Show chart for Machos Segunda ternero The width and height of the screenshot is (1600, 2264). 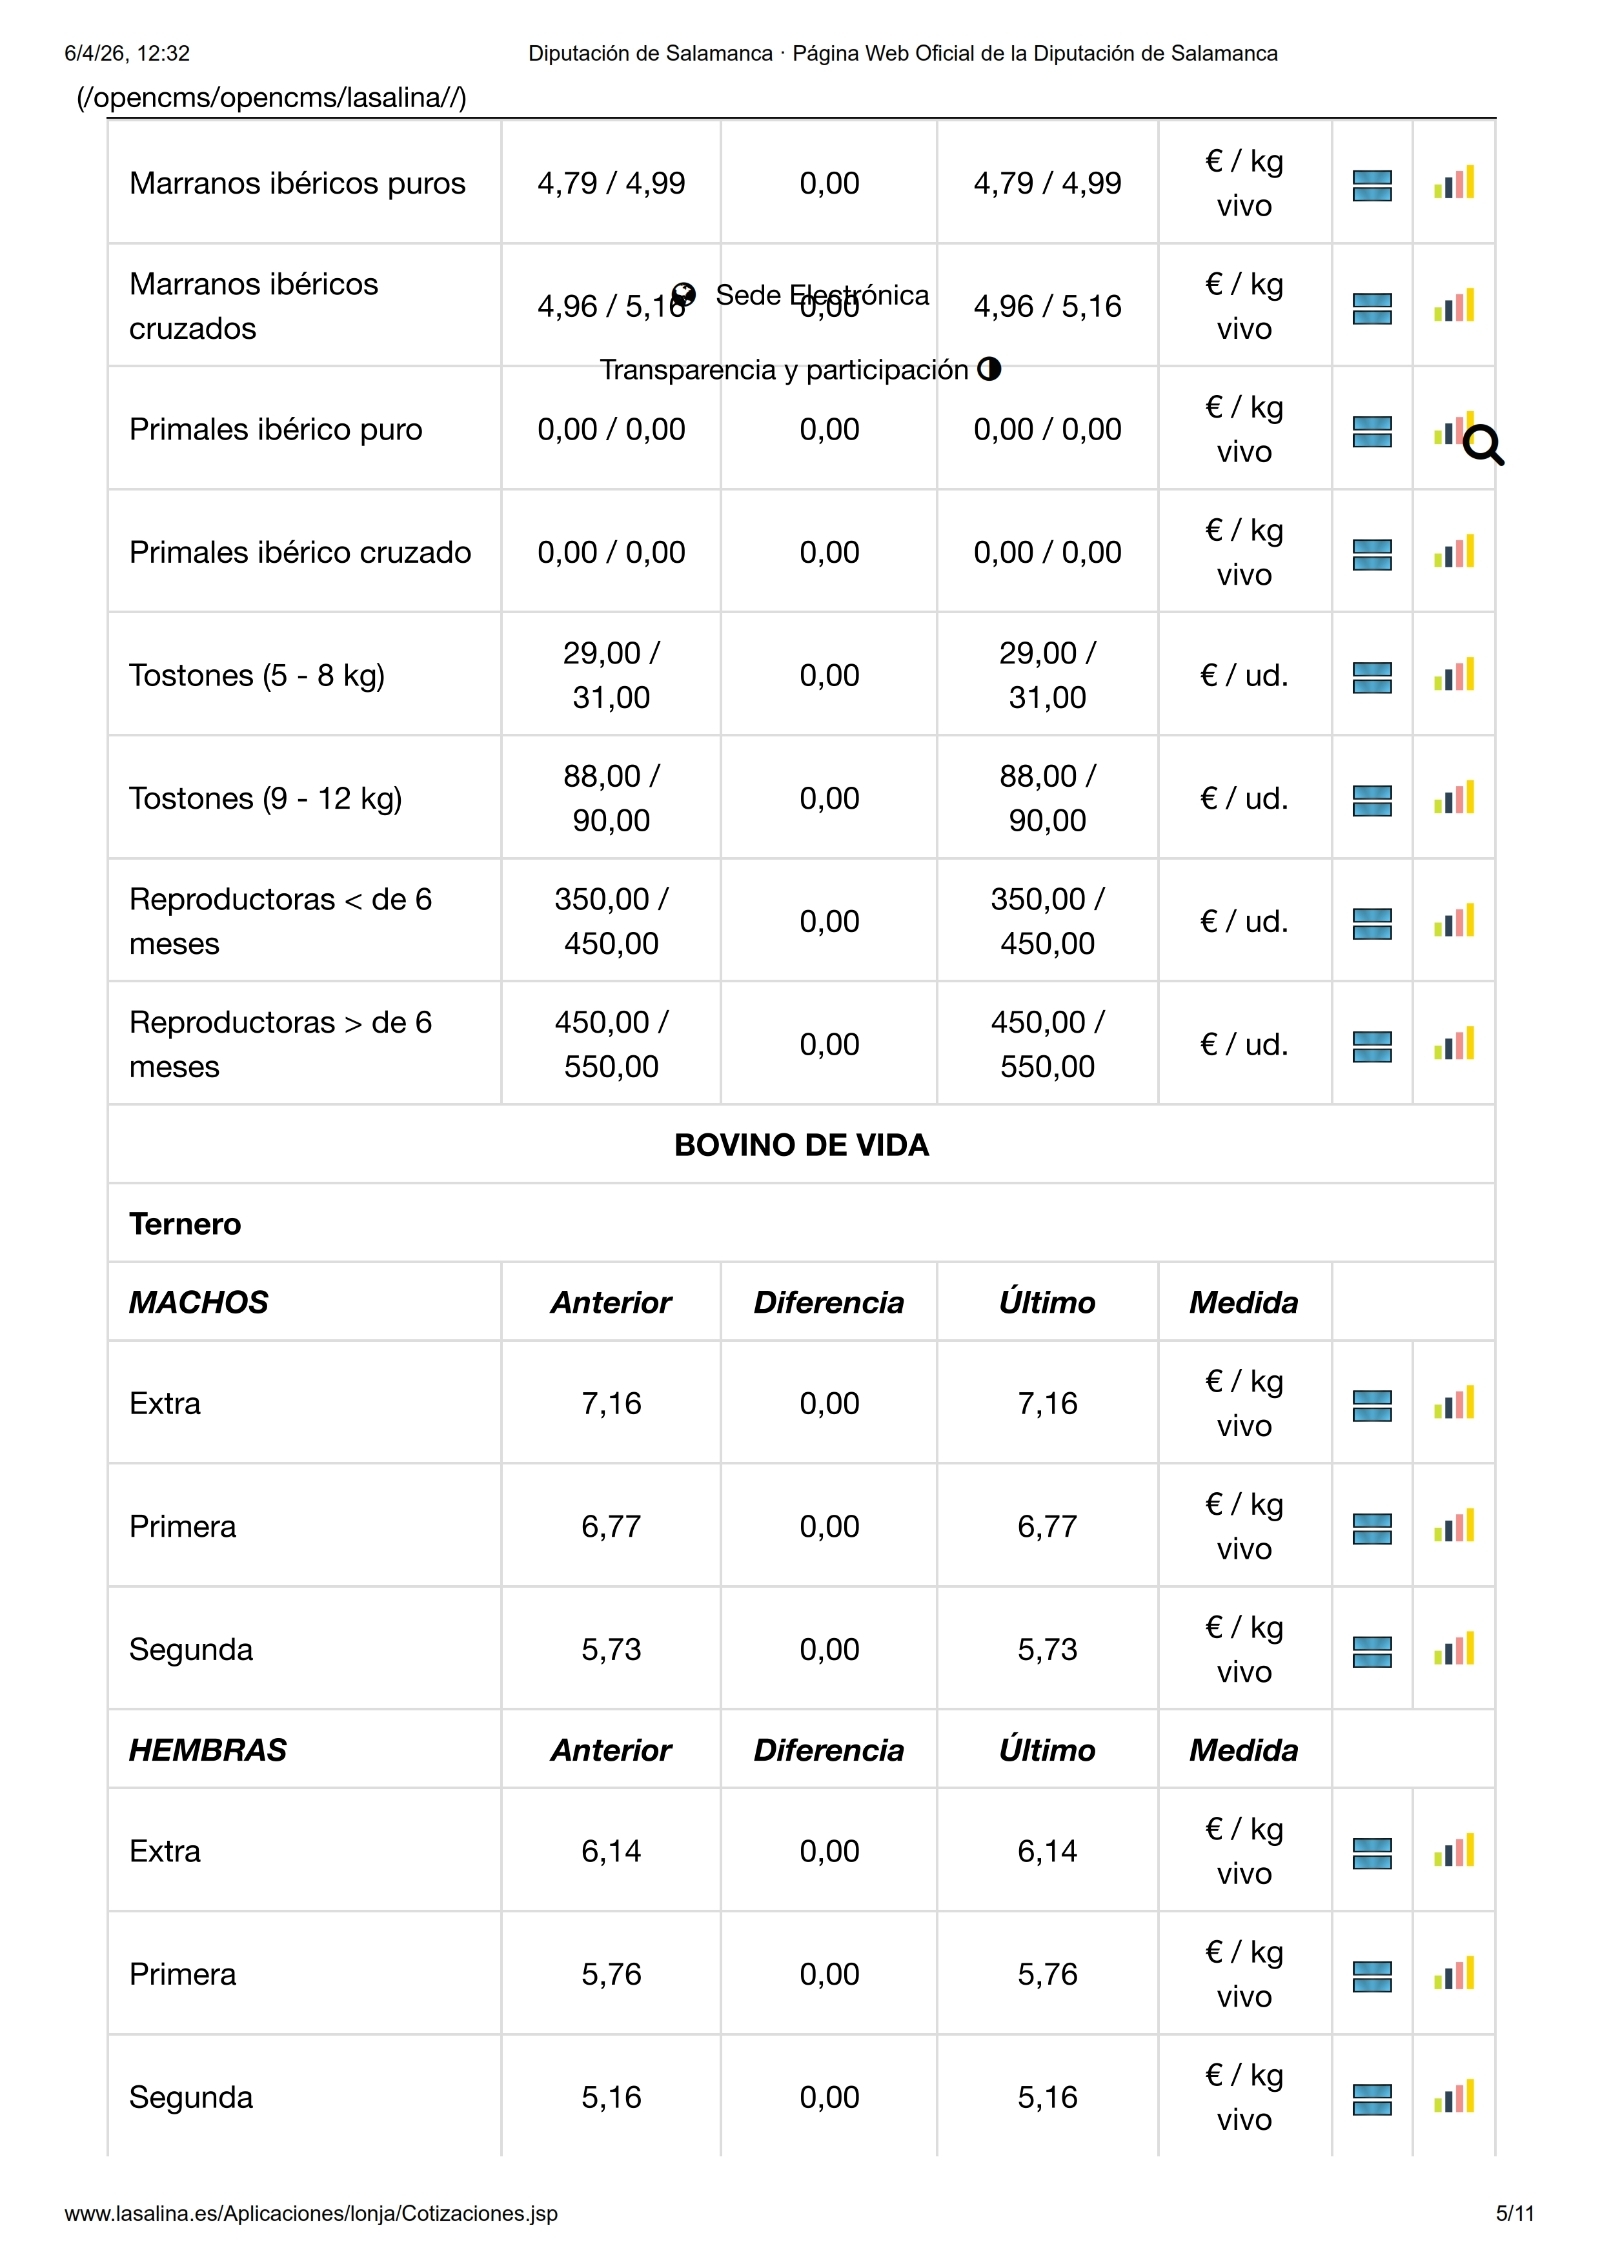point(1454,1649)
